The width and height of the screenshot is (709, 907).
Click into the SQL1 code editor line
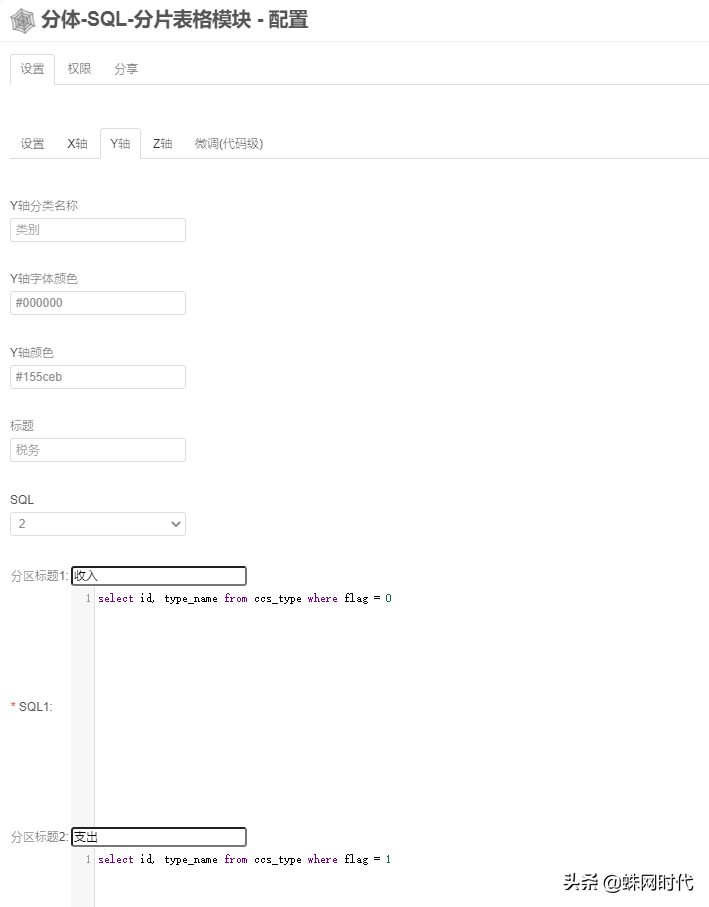pyautogui.click(x=245, y=598)
